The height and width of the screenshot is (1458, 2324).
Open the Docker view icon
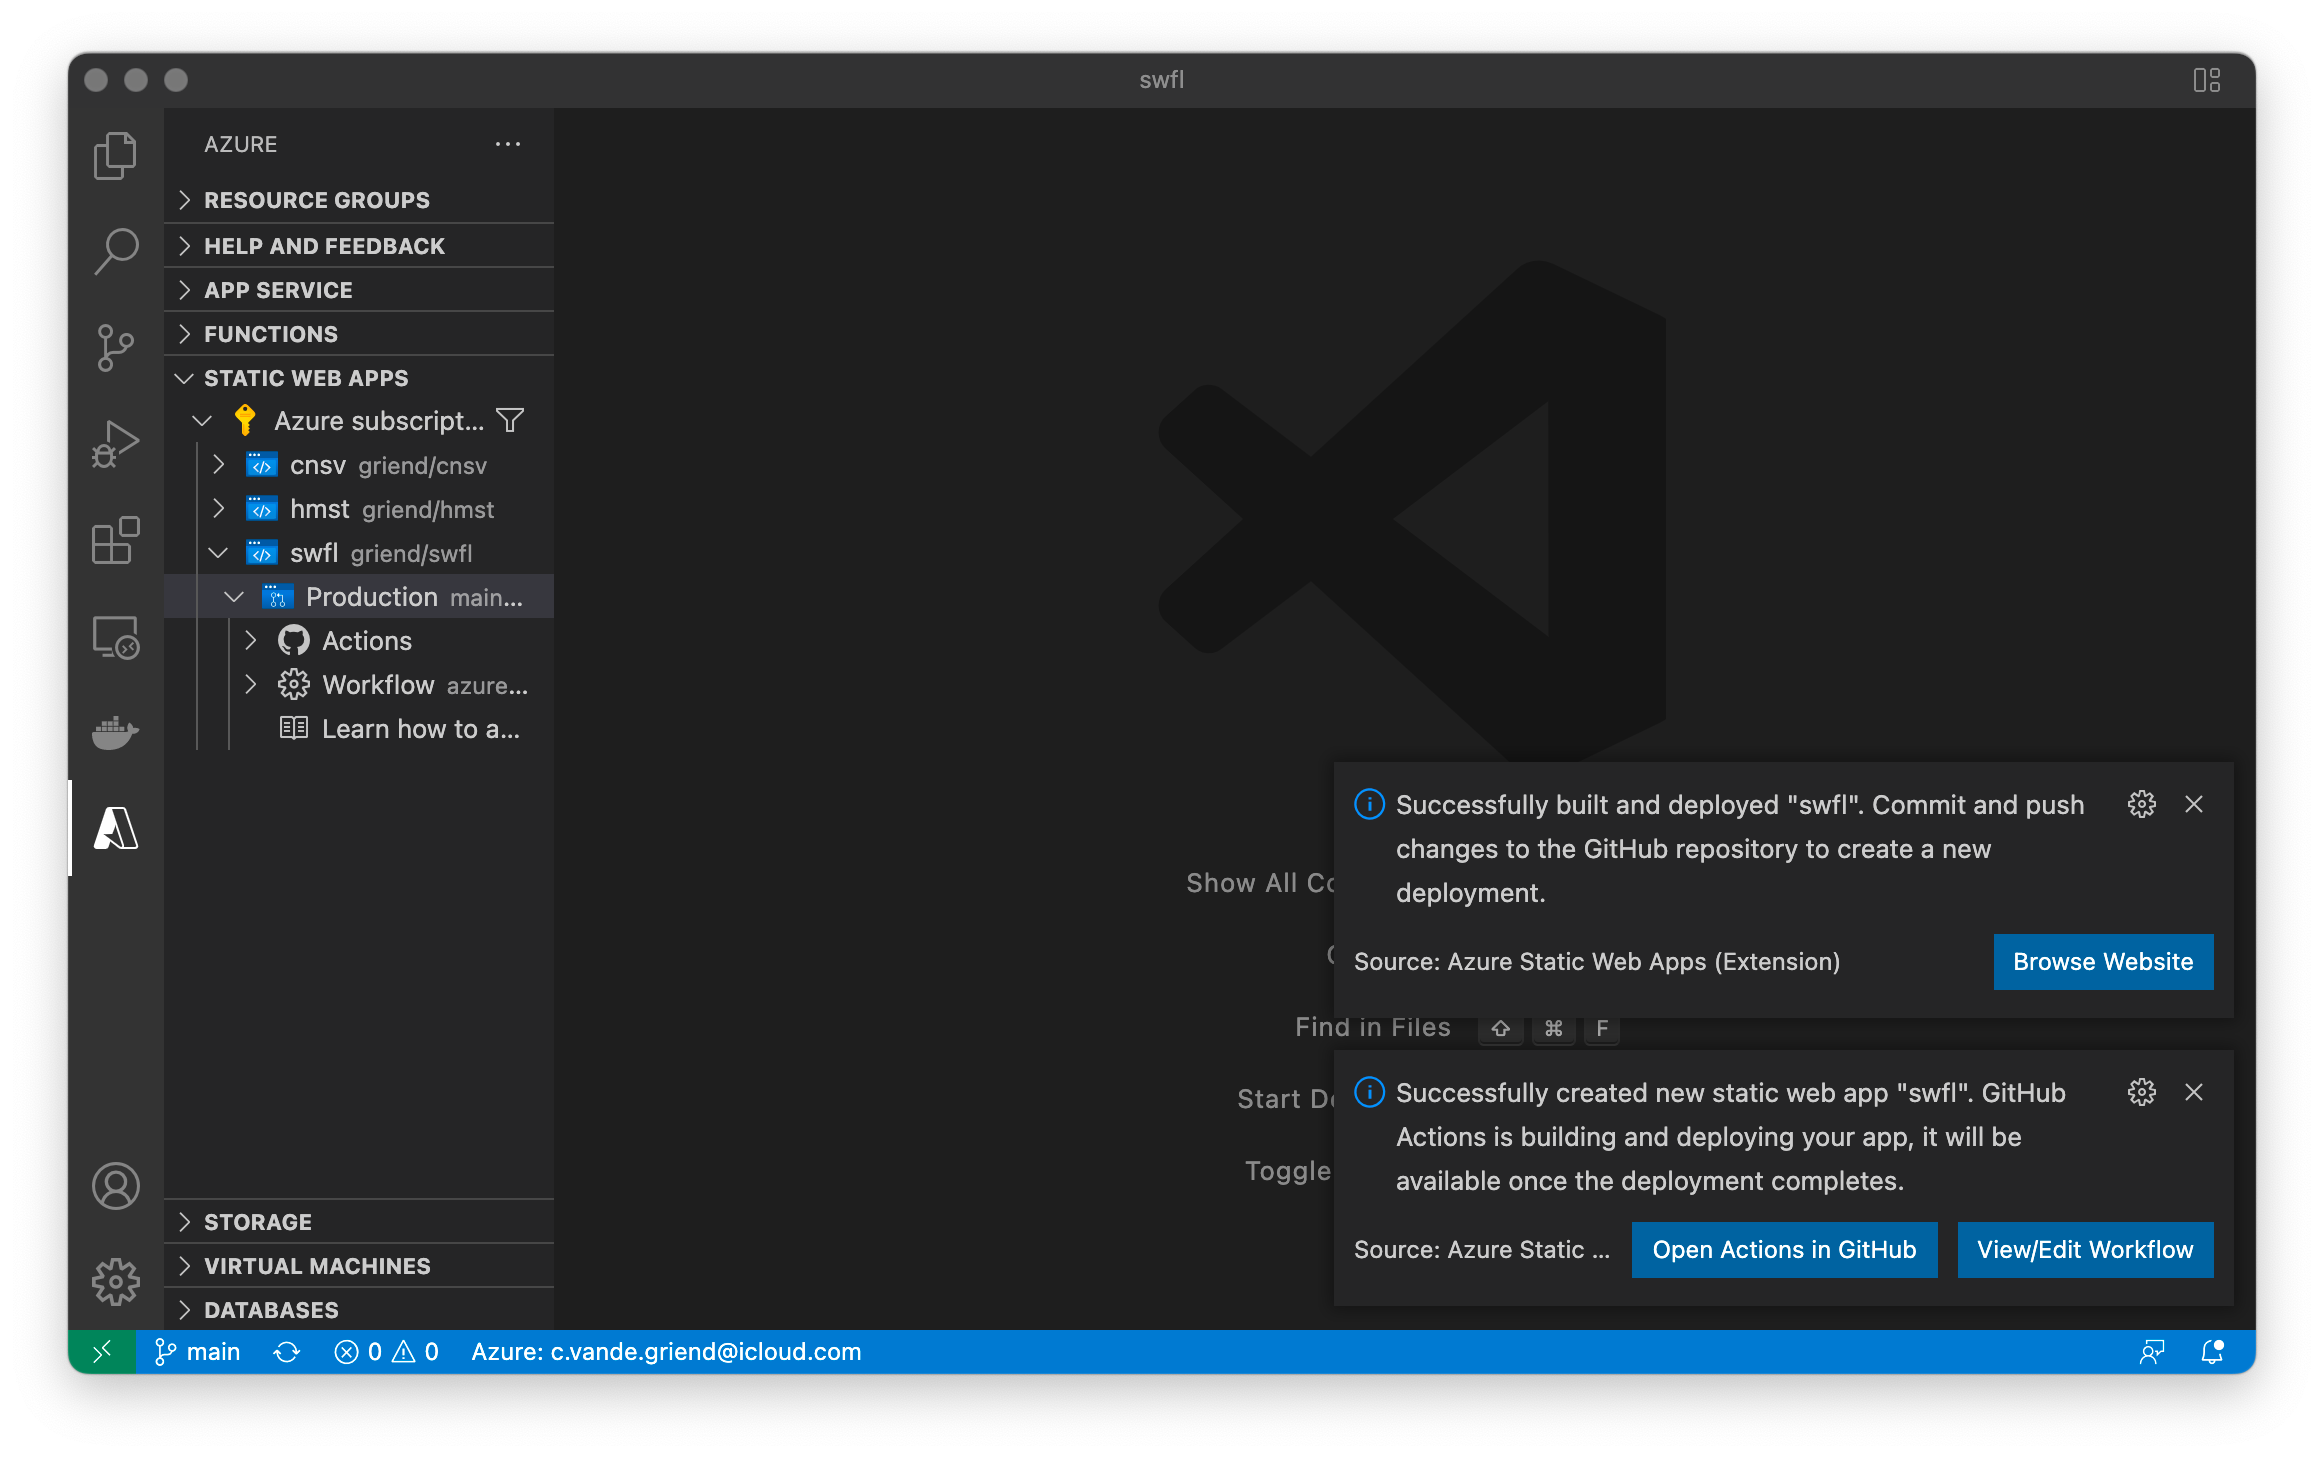(115, 733)
